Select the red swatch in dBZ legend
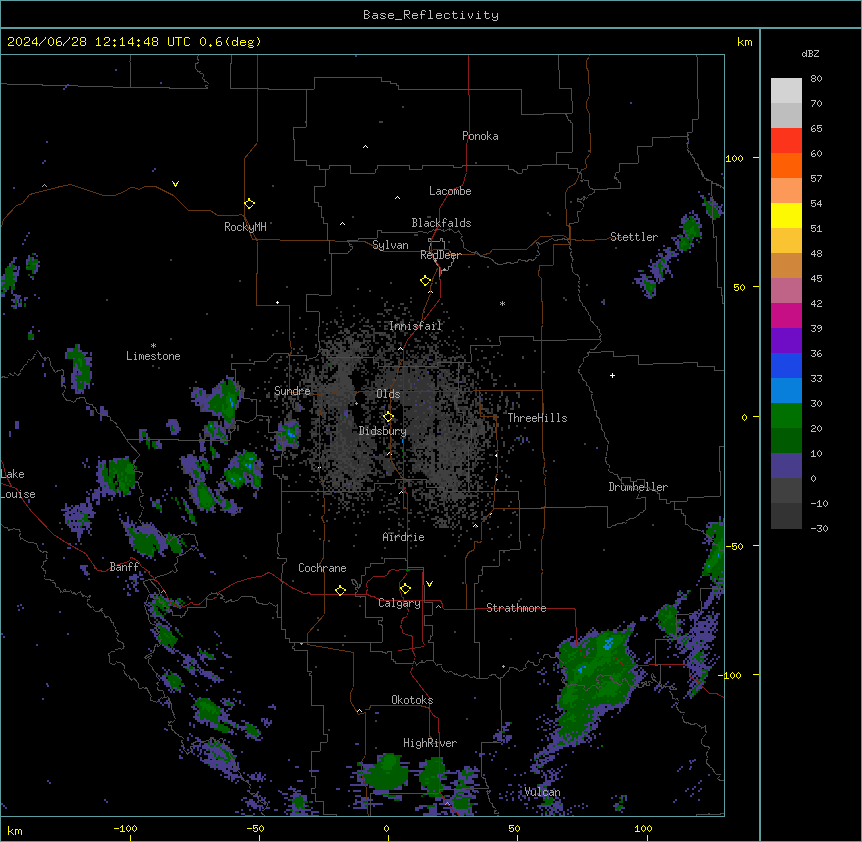 (786, 141)
